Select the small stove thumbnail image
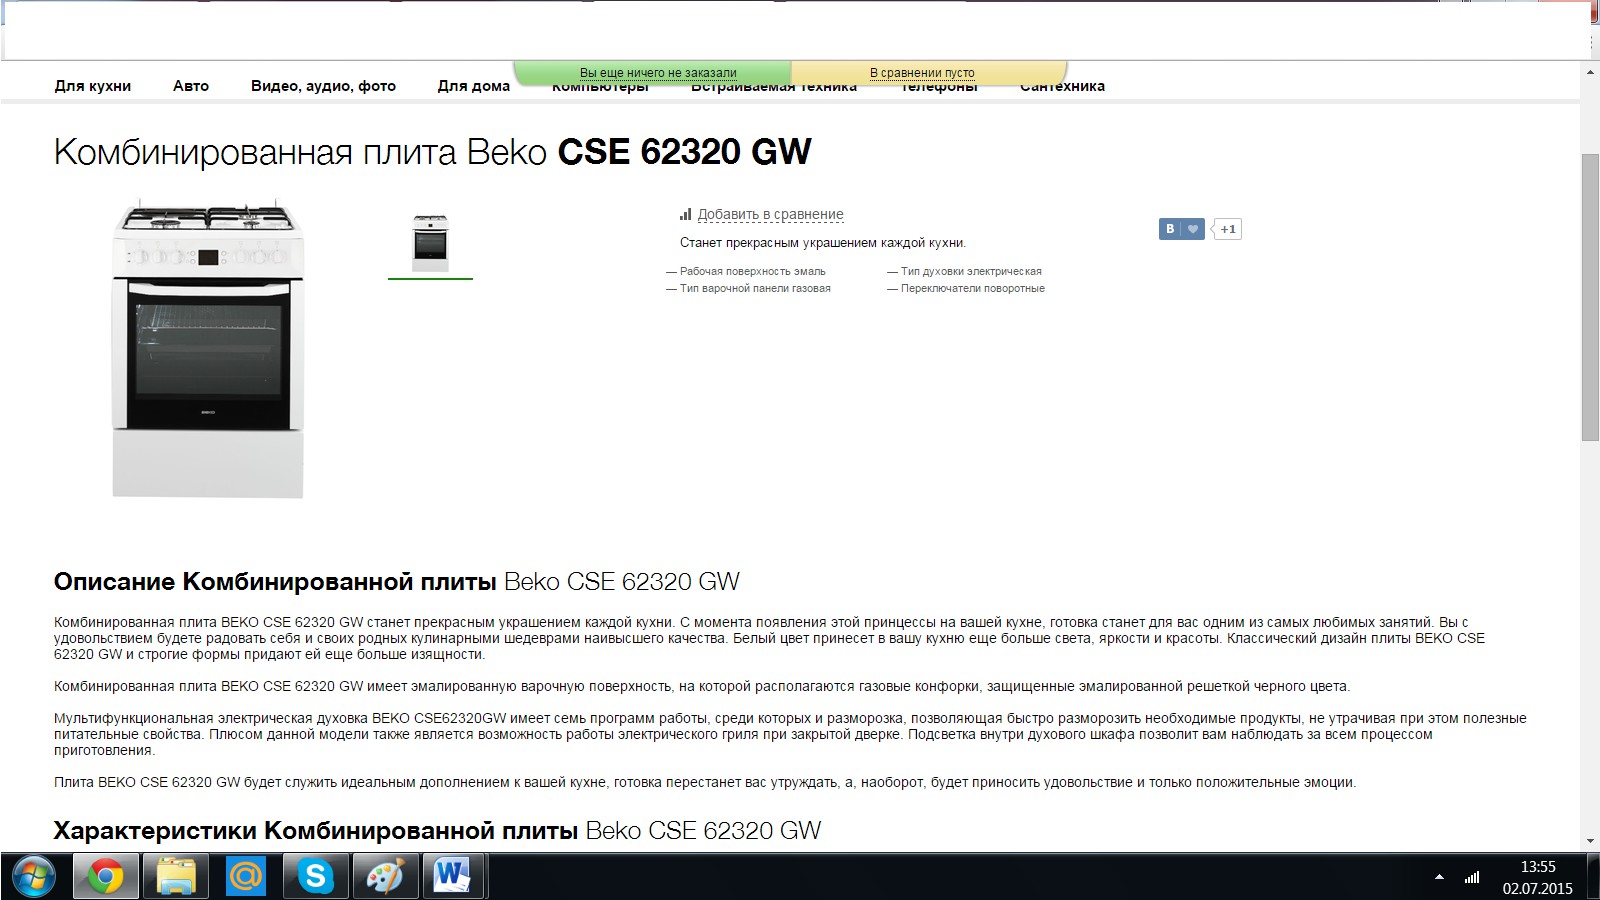Viewport: 1600px width, 900px height. tap(431, 243)
